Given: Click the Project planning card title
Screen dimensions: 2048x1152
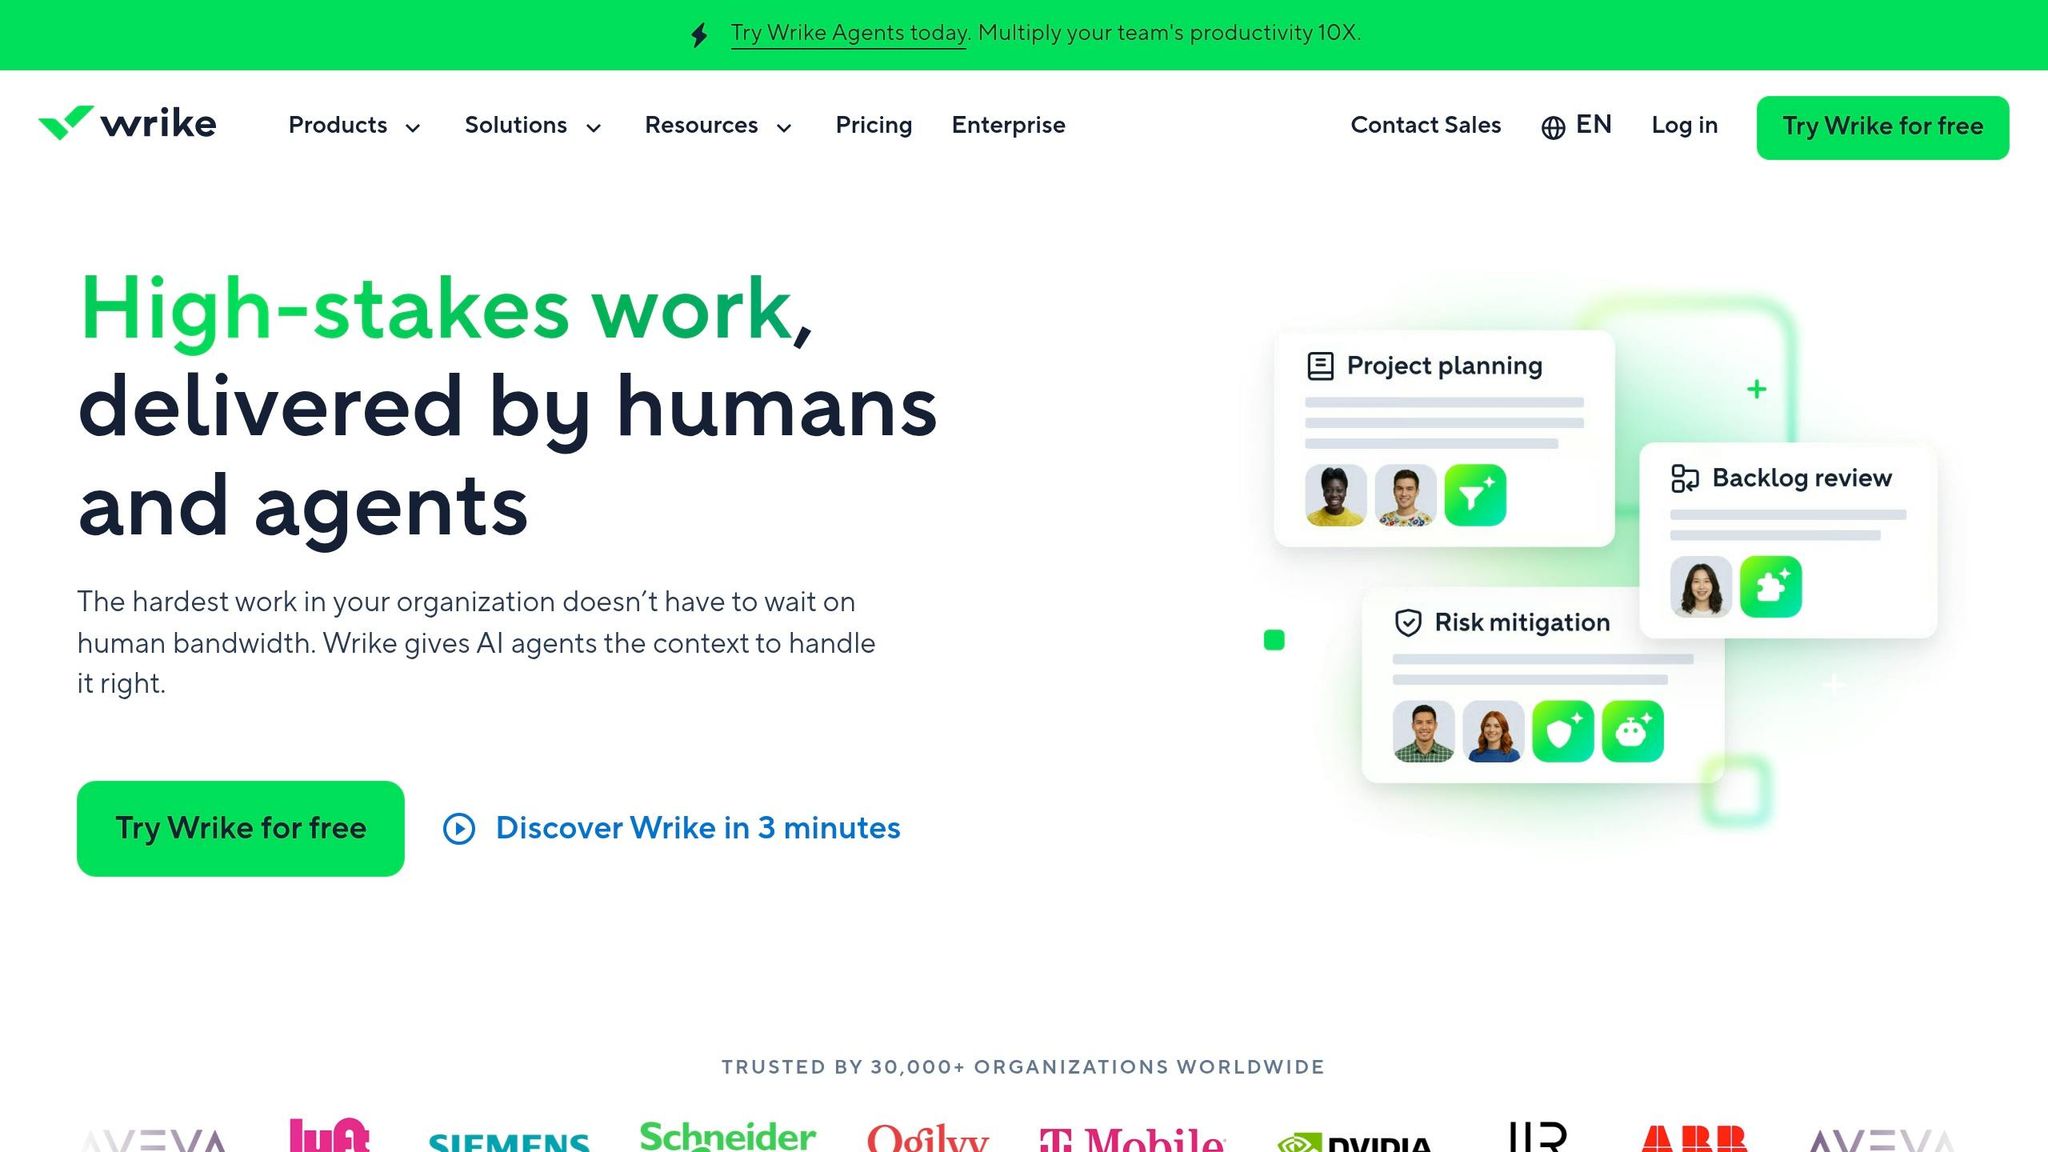Looking at the screenshot, I should [1444, 366].
